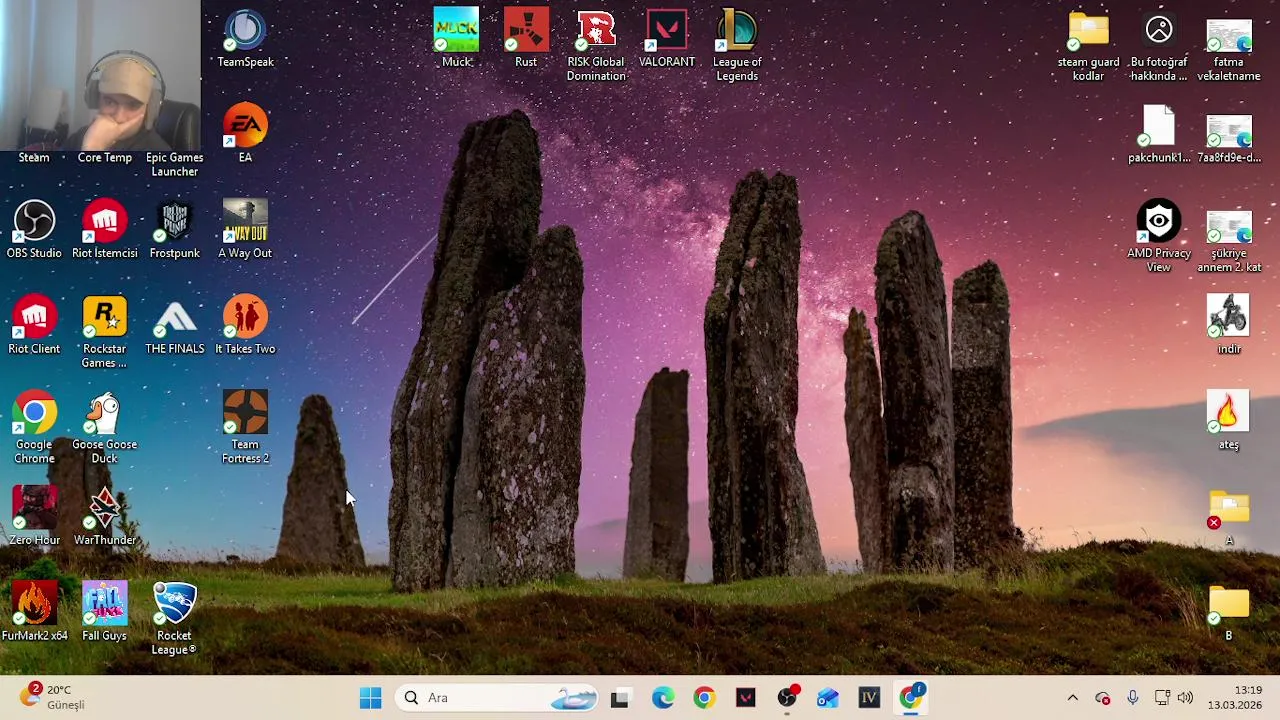Open network settings tray icon
This screenshot has width=1280, height=720.
[1161, 698]
